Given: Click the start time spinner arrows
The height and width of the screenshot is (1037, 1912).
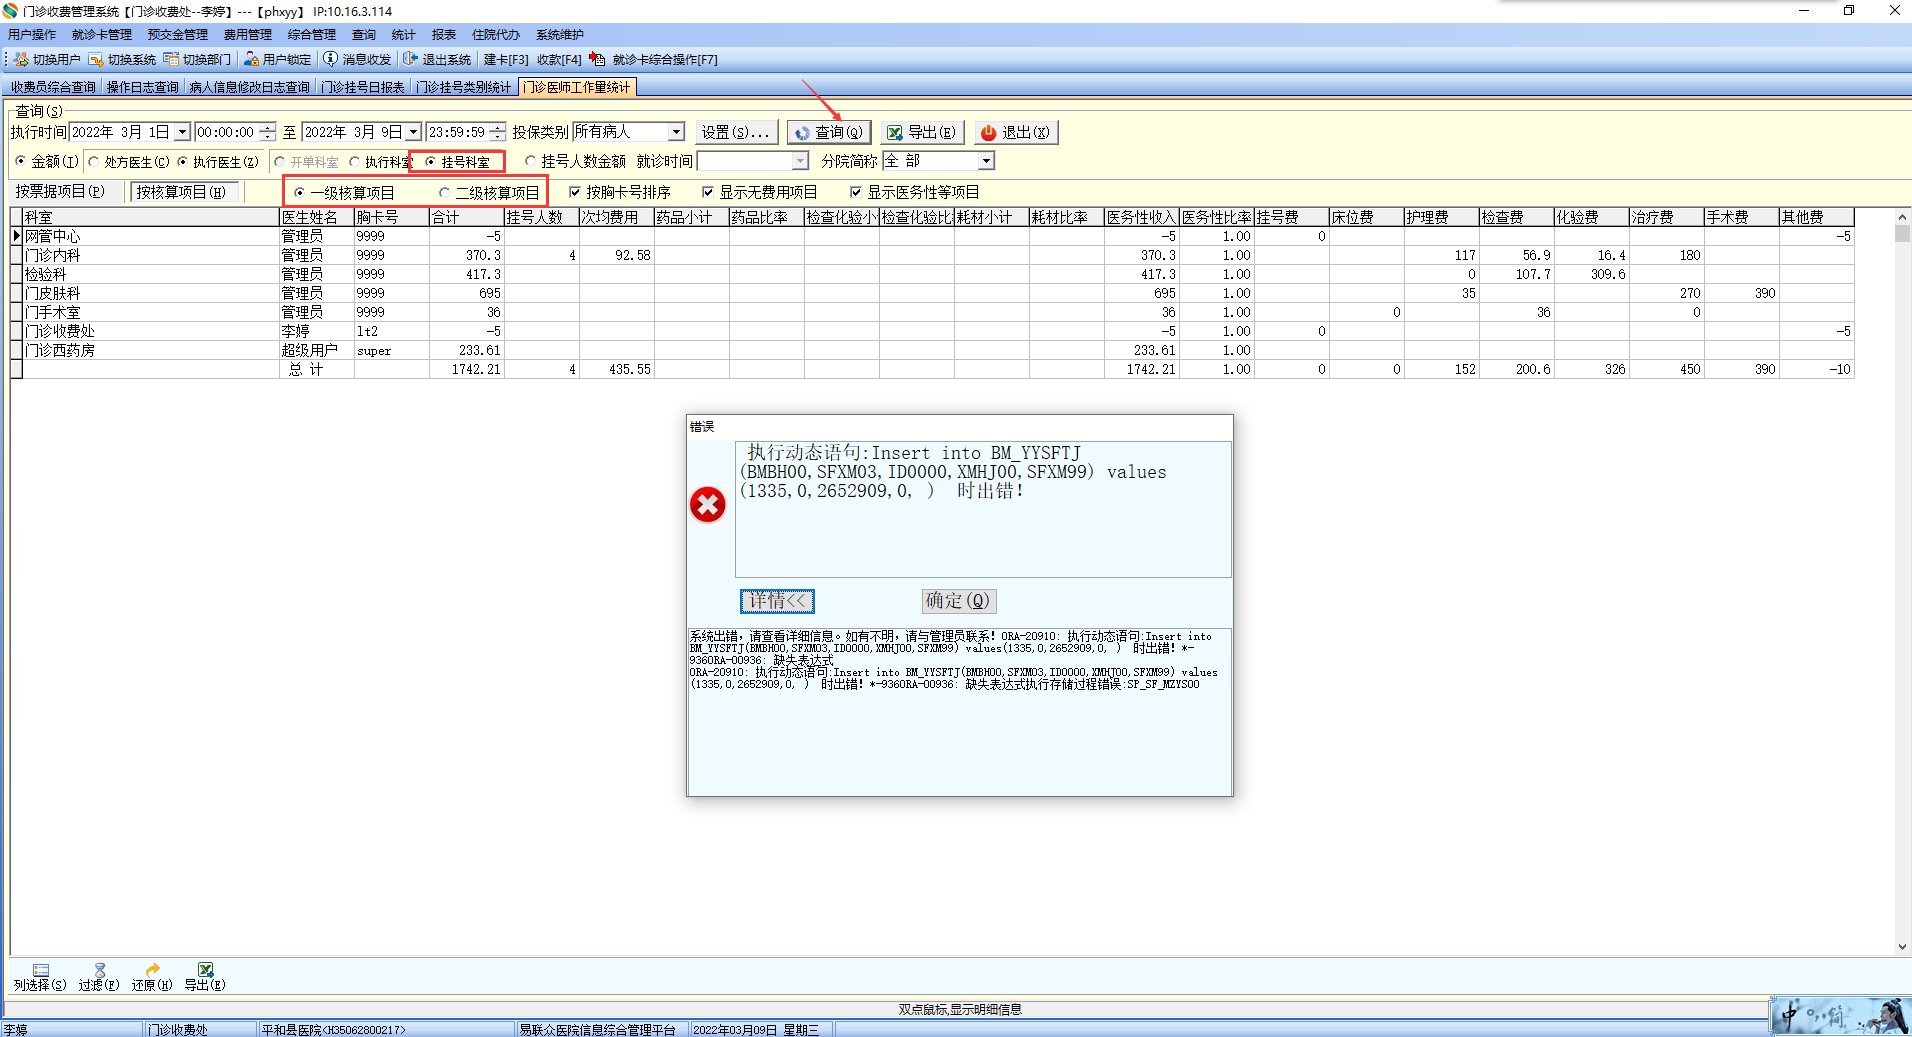Looking at the screenshot, I should click(x=267, y=132).
